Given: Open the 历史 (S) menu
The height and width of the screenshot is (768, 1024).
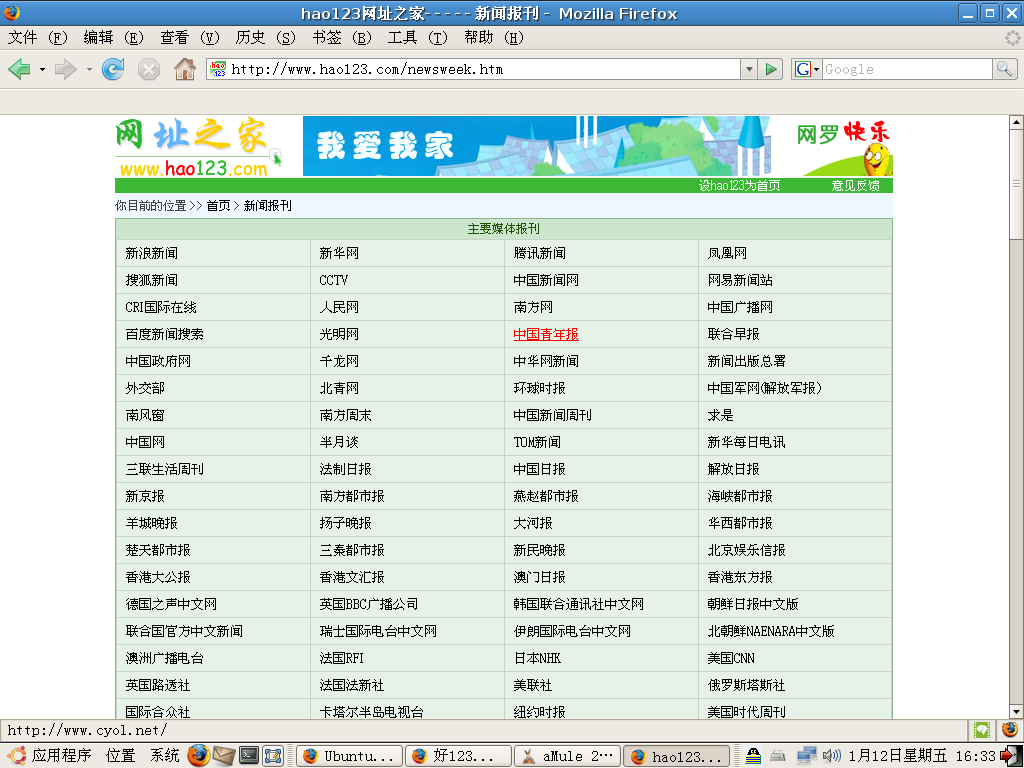Looking at the screenshot, I should (266, 38).
